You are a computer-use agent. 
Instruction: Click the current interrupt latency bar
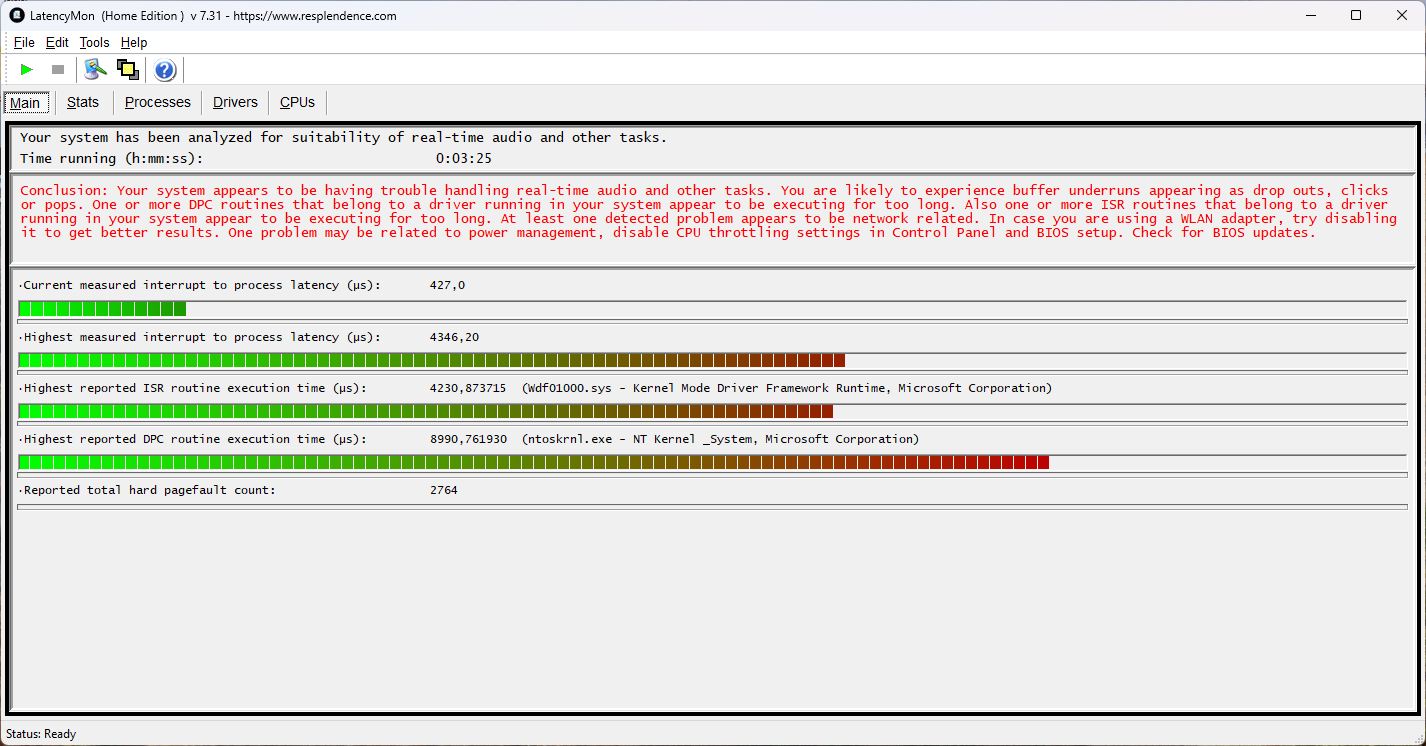coord(102,309)
